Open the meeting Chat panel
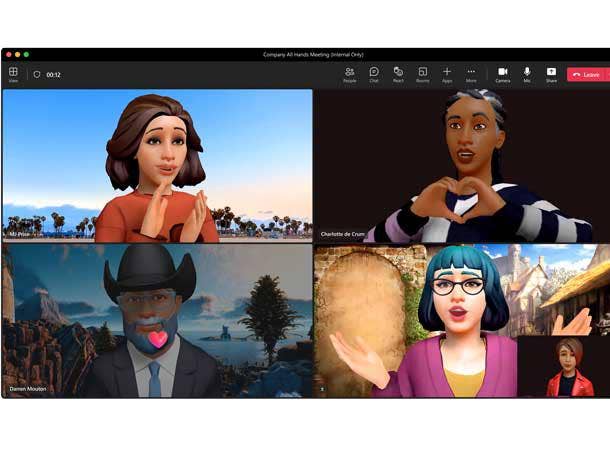The image size is (610, 457). [374, 73]
